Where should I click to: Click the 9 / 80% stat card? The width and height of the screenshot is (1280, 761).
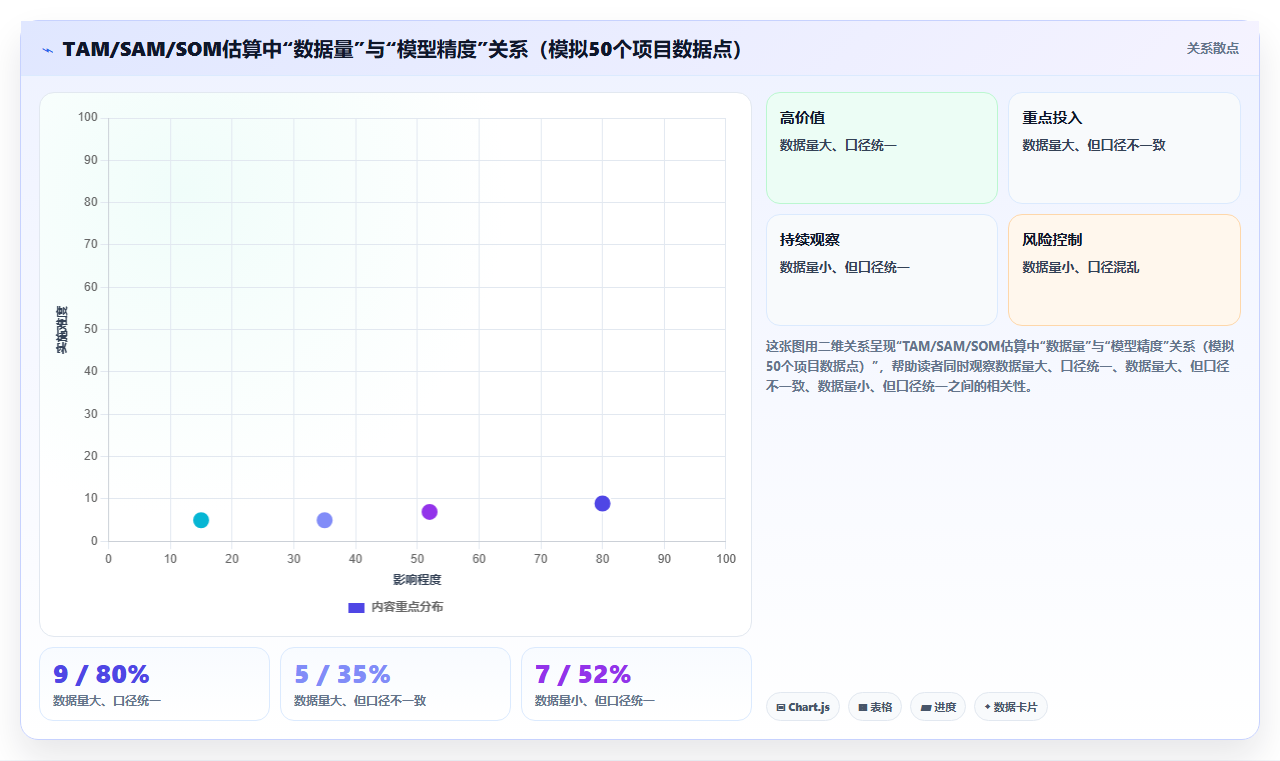(154, 684)
